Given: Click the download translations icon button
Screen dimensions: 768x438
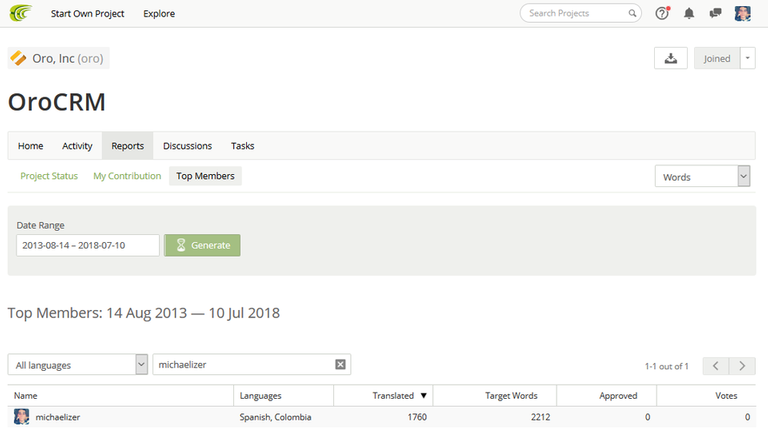Looking at the screenshot, I should (671, 58).
